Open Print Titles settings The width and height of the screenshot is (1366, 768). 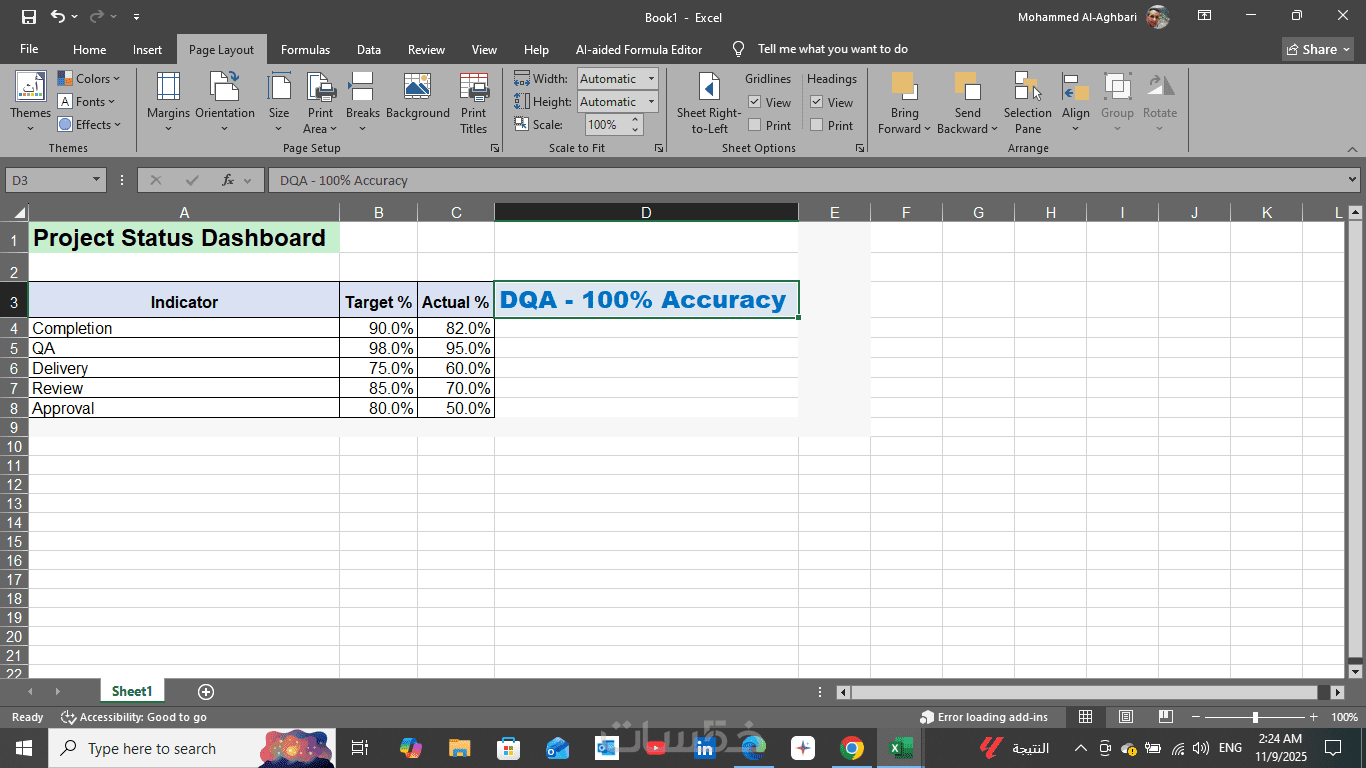click(474, 103)
